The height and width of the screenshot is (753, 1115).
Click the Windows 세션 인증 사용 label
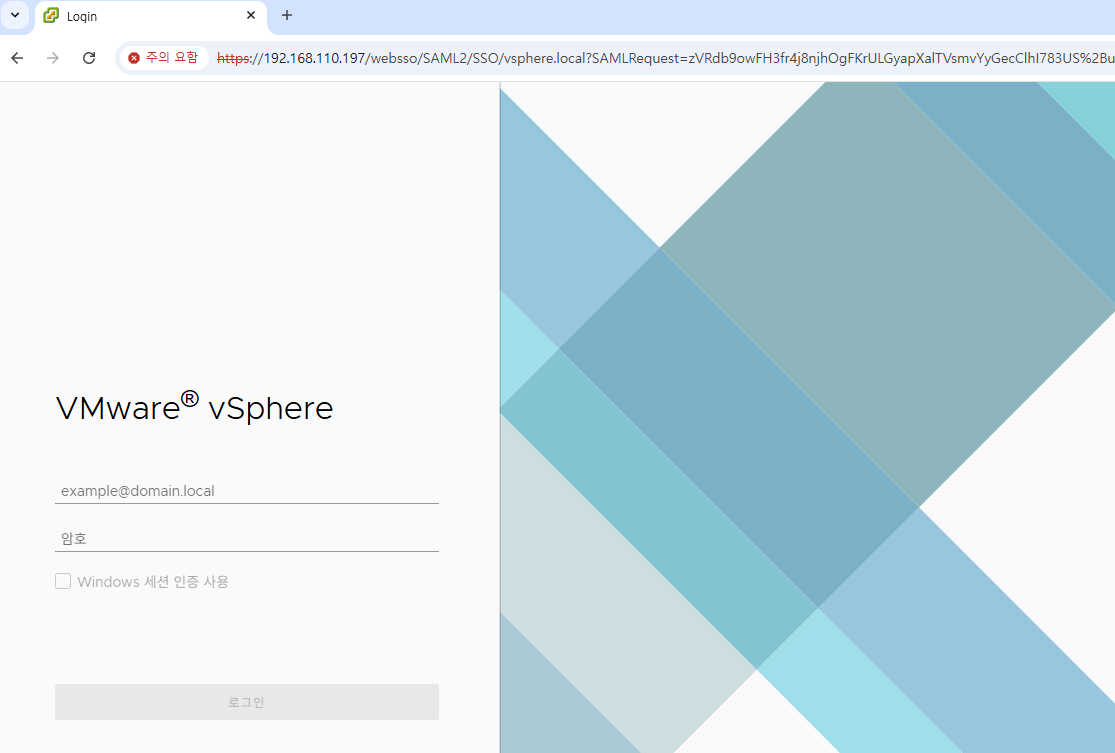[153, 582]
